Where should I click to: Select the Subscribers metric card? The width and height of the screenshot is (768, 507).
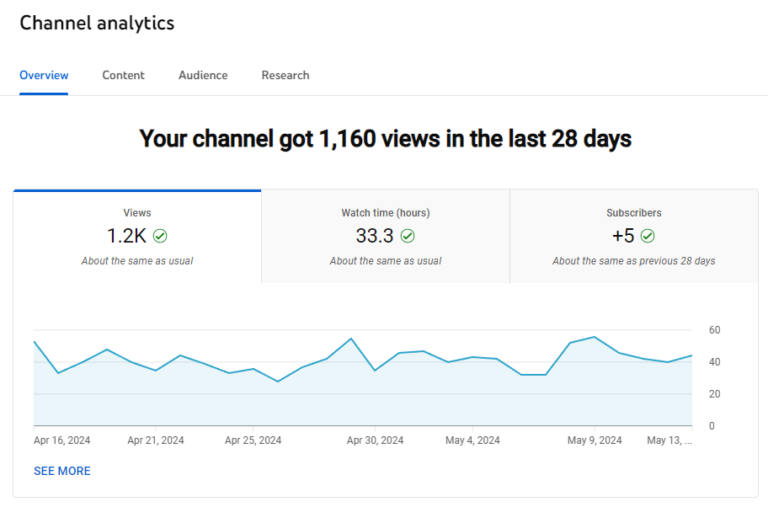coord(634,237)
